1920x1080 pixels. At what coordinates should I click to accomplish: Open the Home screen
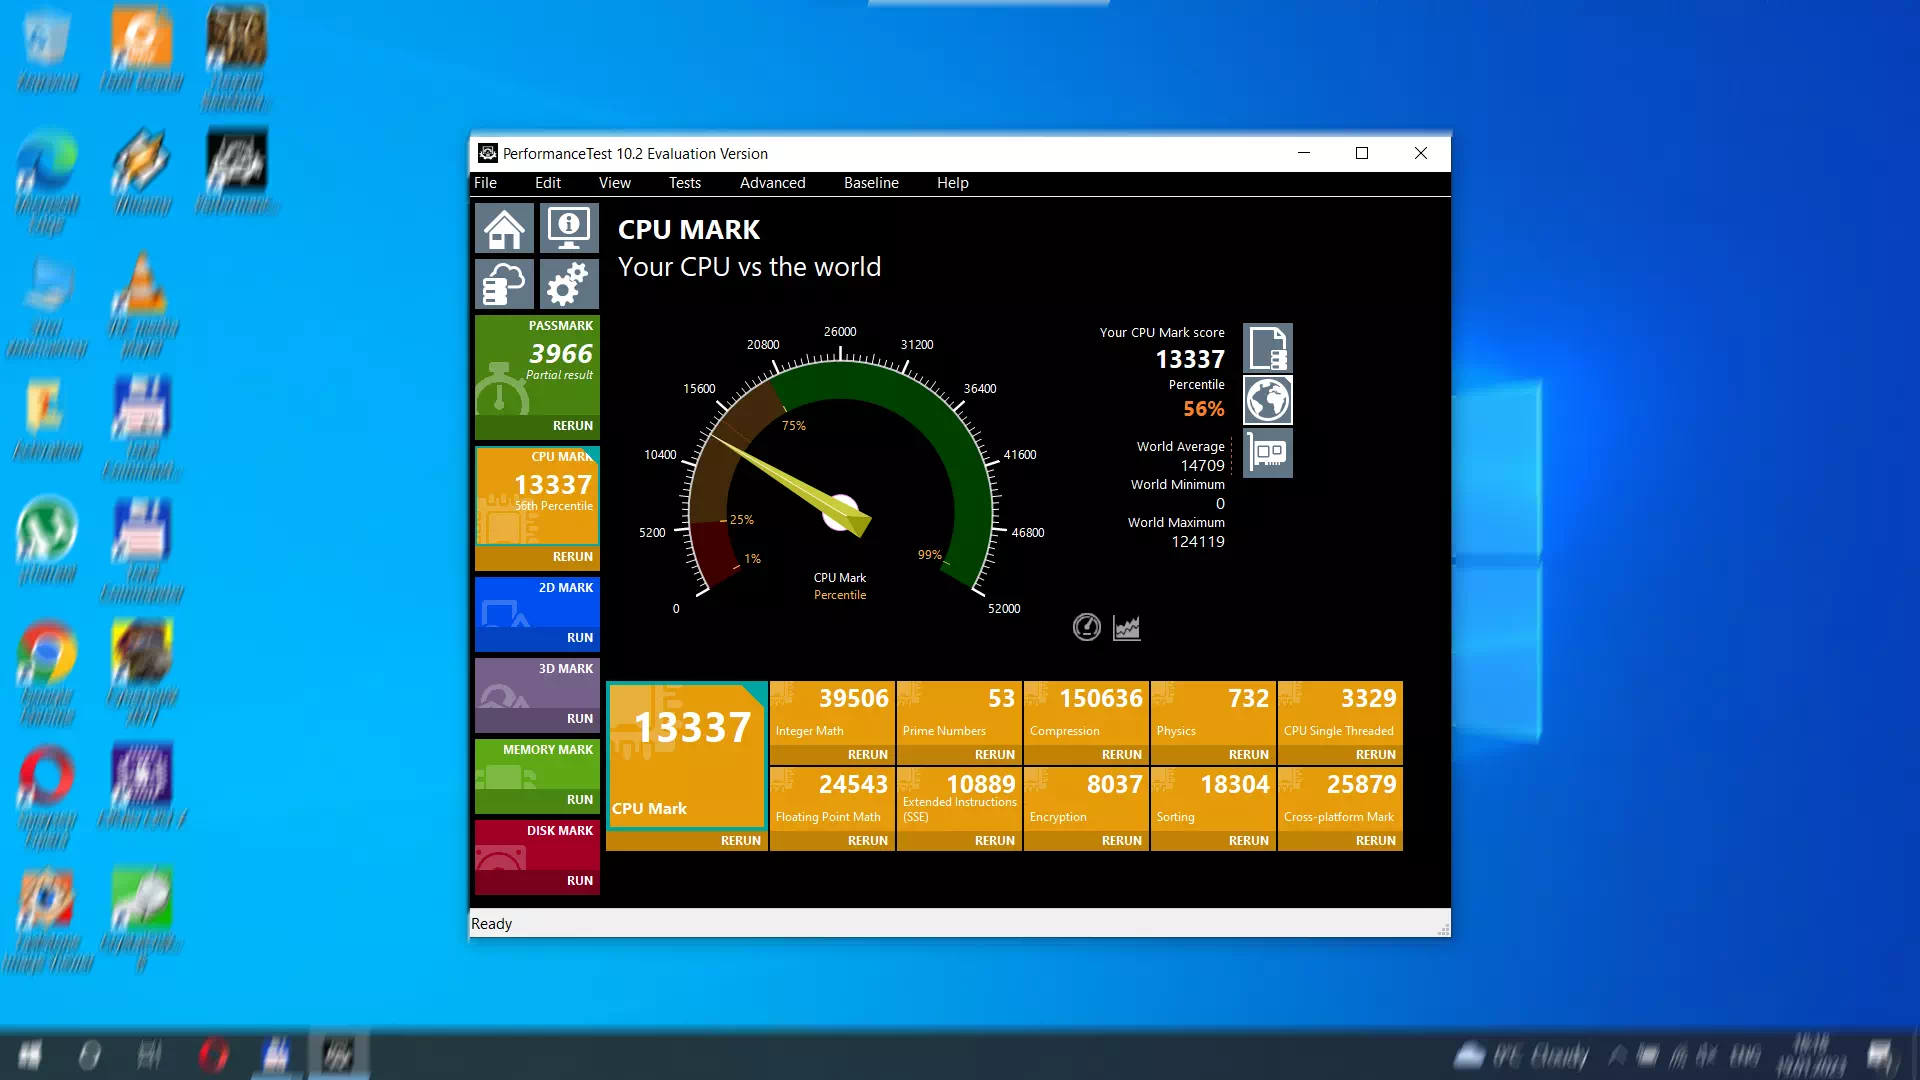point(504,227)
